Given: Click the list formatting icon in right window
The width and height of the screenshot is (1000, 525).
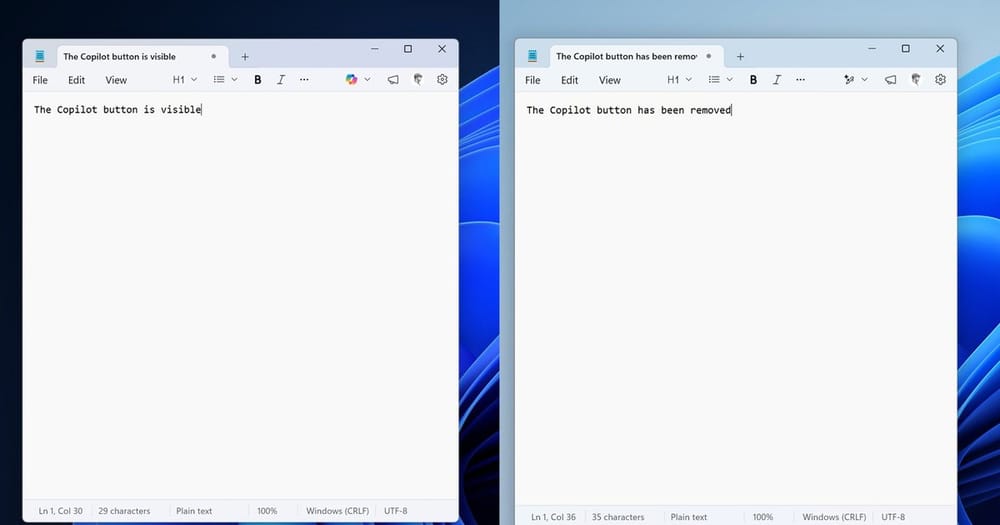Looking at the screenshot, I should pyautogui.click(x=714, y=80).
